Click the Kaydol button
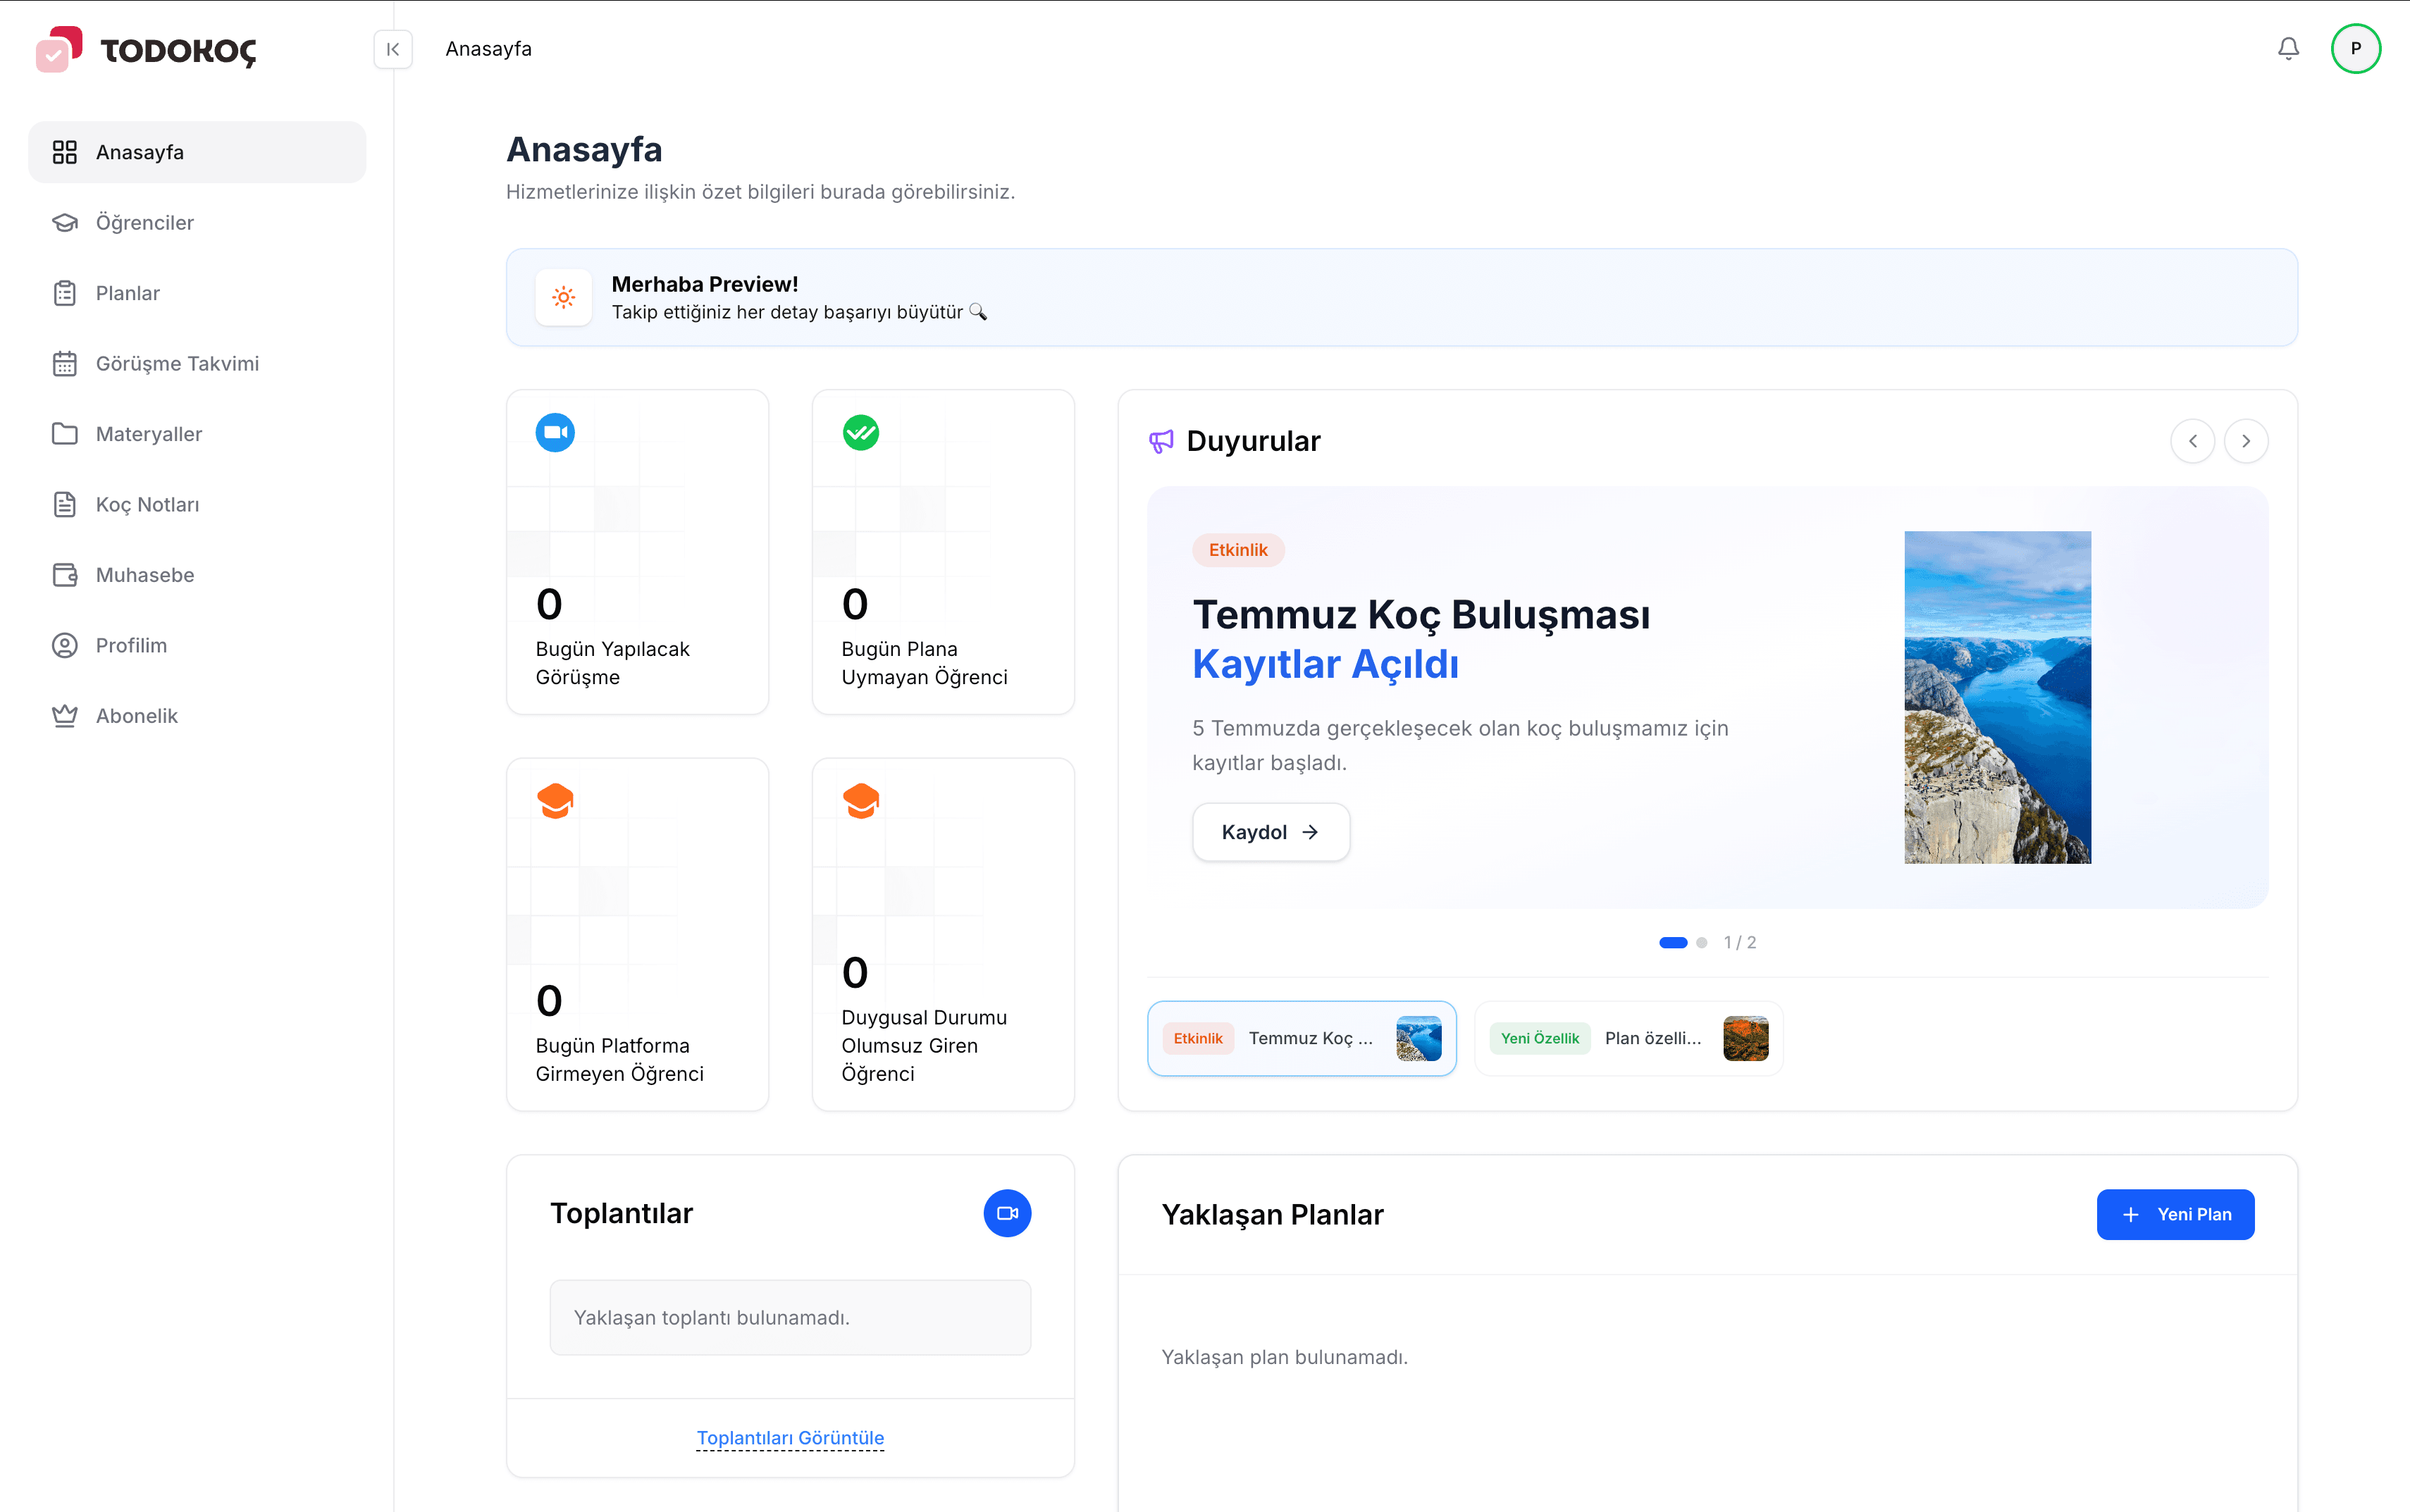 (x=1271, y=832)
